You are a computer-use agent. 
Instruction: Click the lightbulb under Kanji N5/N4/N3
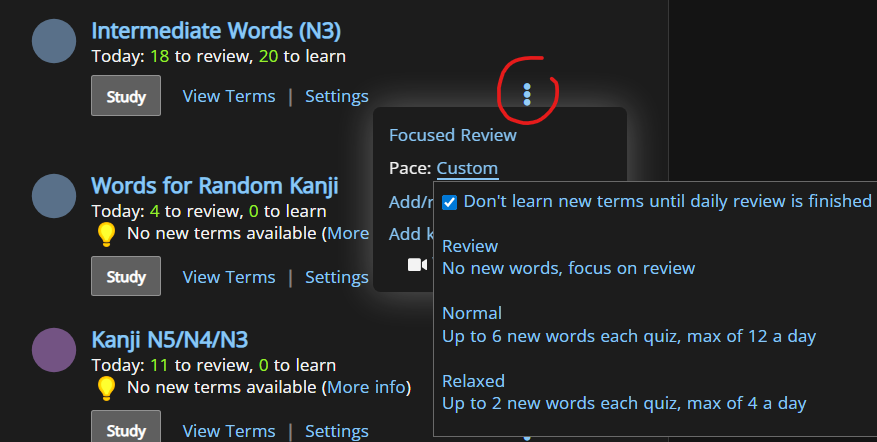pyautogui.click(x=106, y=387)
